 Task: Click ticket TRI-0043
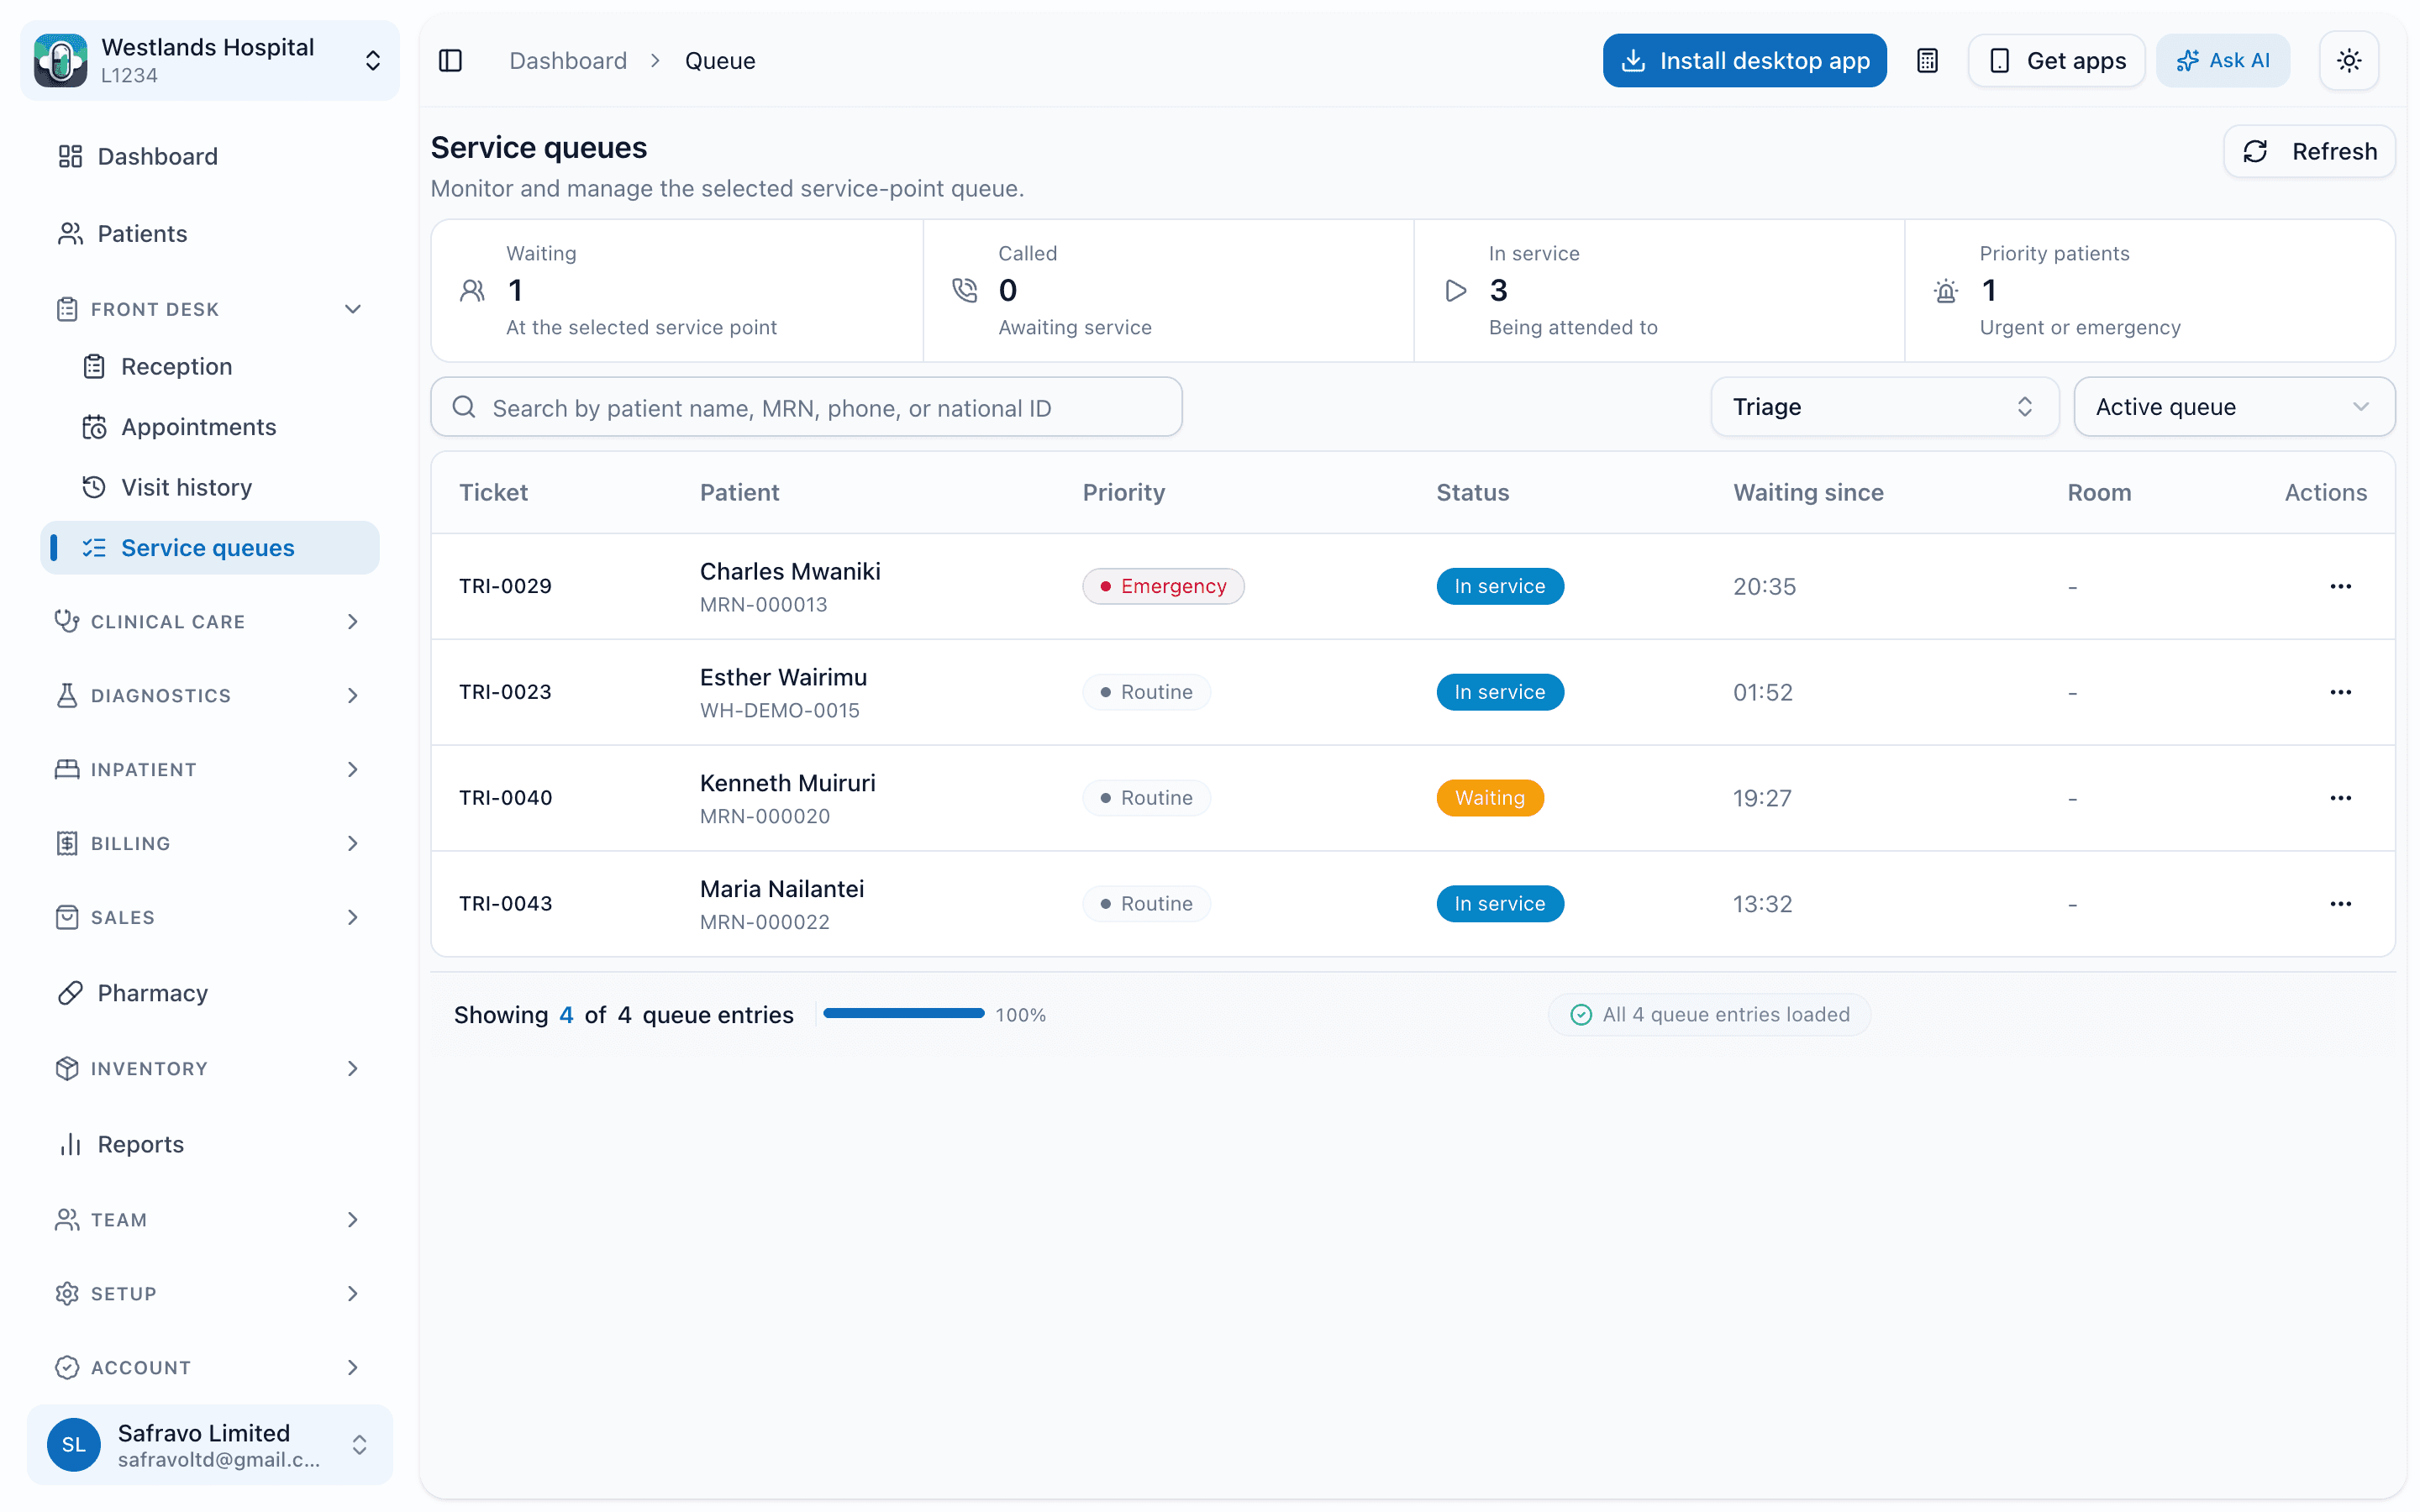(505, 904)
